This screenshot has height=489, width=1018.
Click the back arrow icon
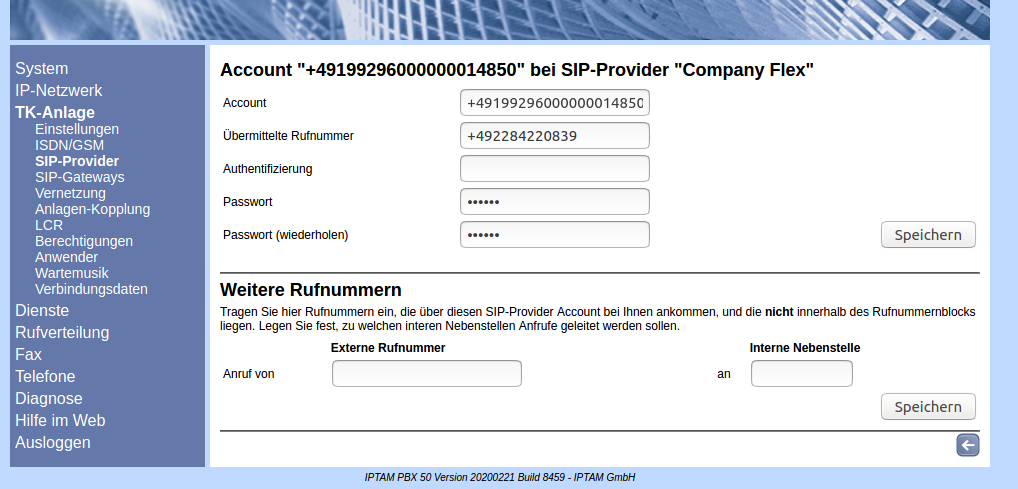click(967, 446)
